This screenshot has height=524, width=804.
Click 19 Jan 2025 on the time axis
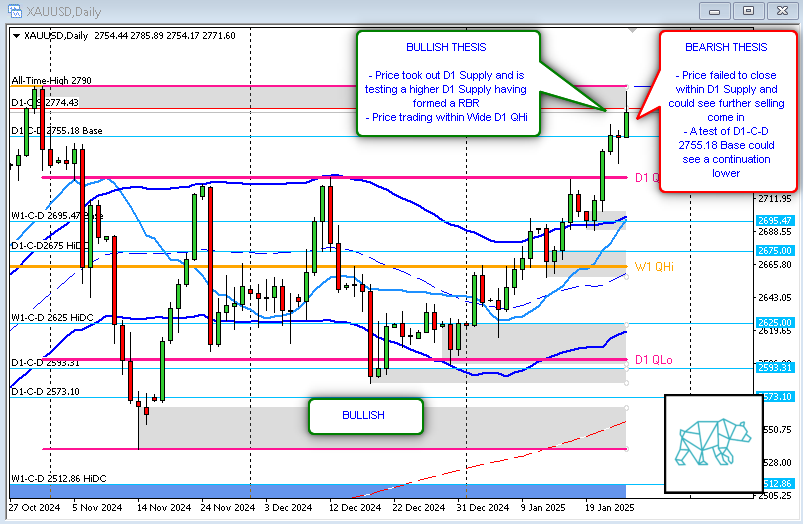pyautogui.click(x=610, y=508)
